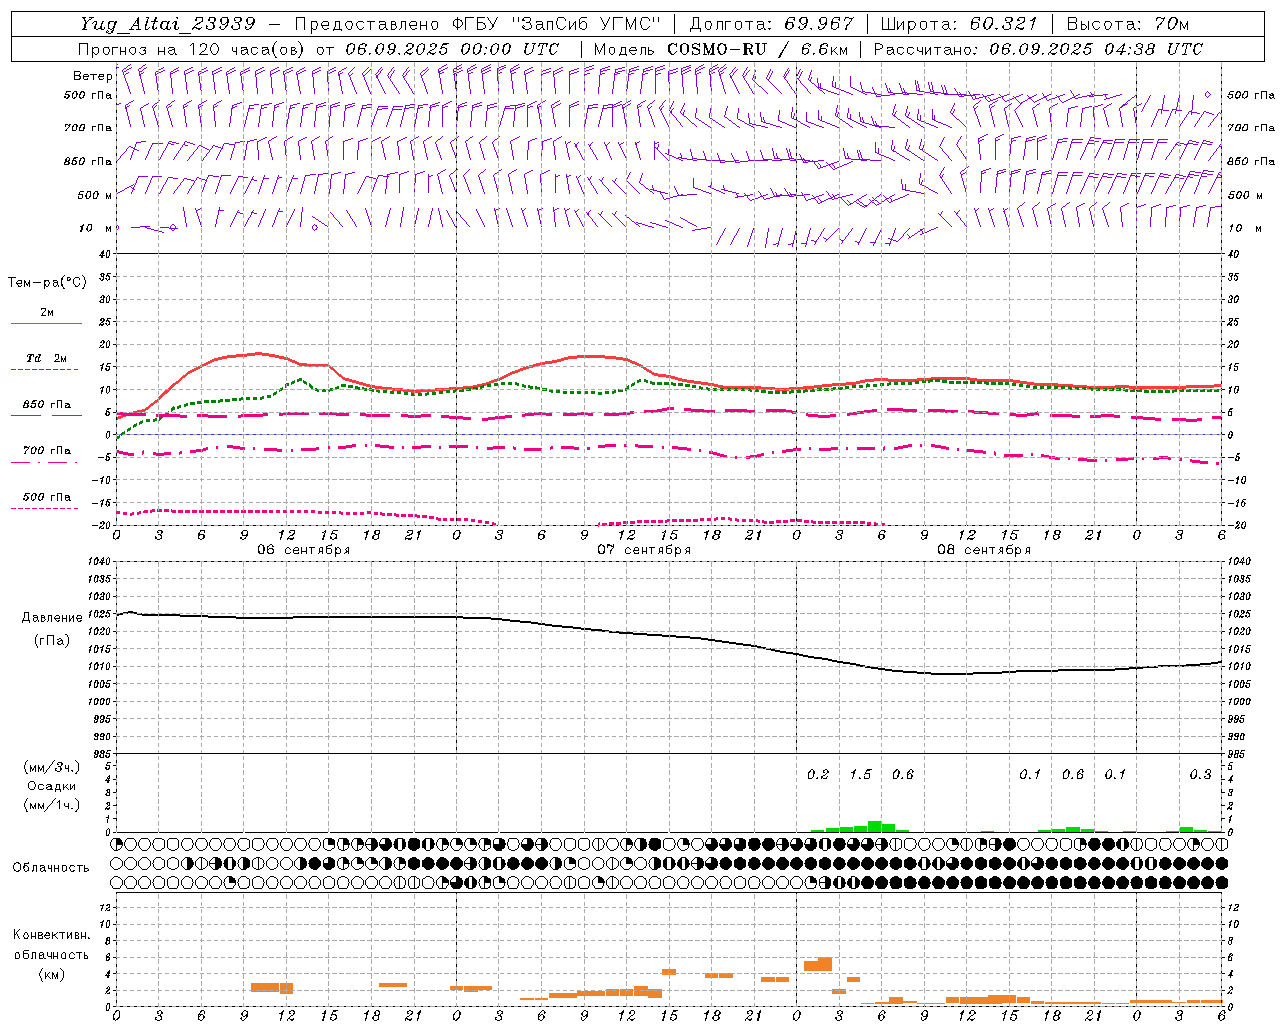Viewport: 1280px width, 1024px height.
Task: Click the "08 сентября" date label
Action: (984, 550)
